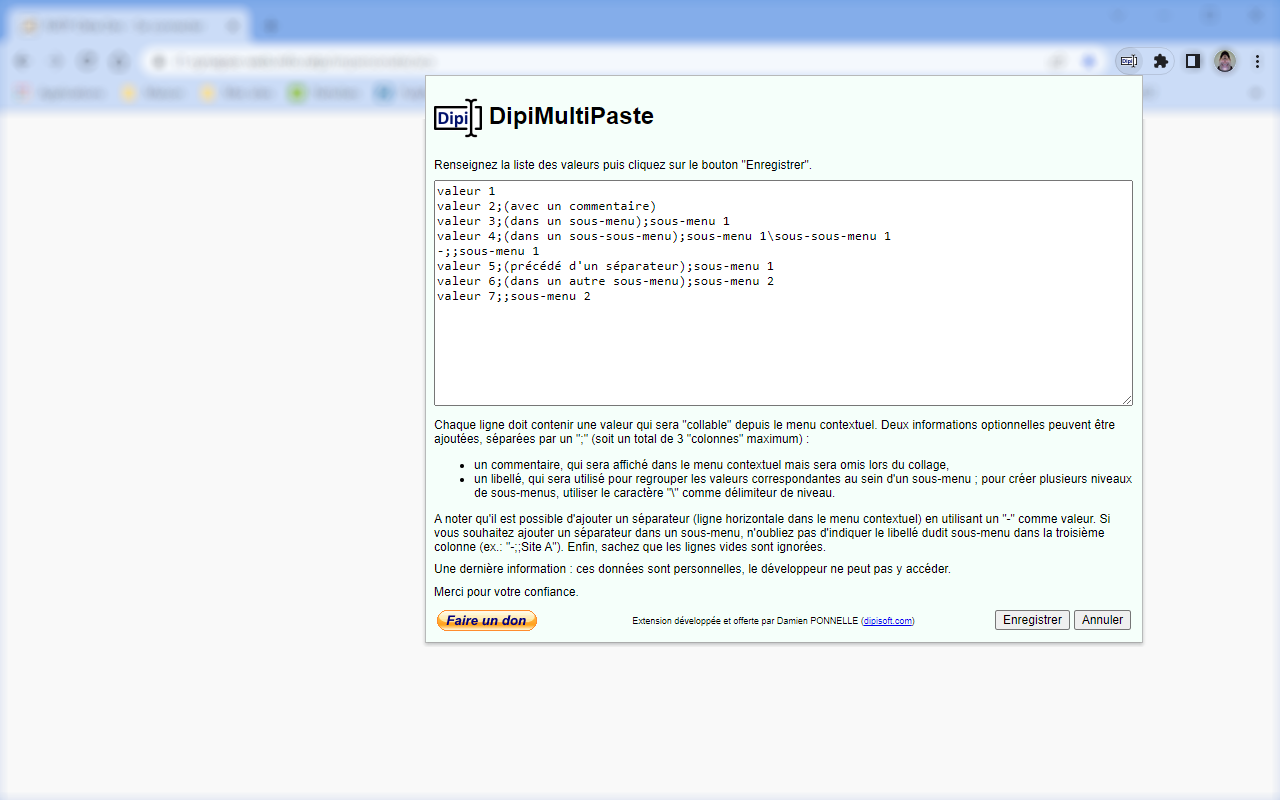Click the paragraph "A noter qu'il est possible"
Image resolution: width=1280 pixels, height=800 pixels.
(772, 533)
